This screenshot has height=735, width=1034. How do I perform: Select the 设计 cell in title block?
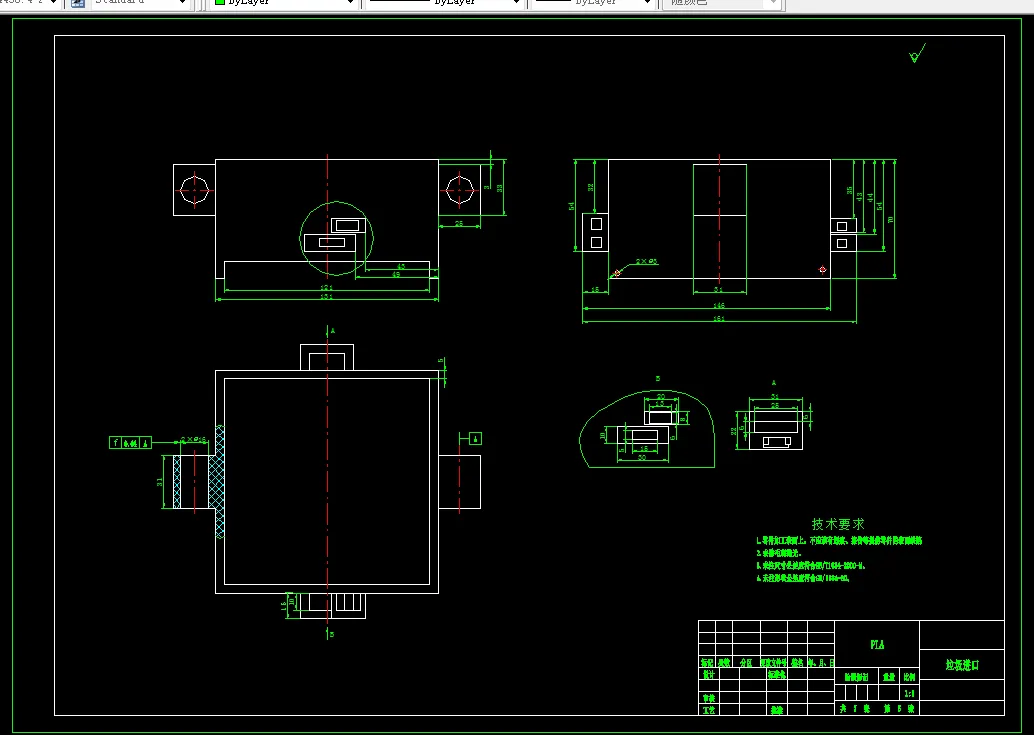click(709, 675)
